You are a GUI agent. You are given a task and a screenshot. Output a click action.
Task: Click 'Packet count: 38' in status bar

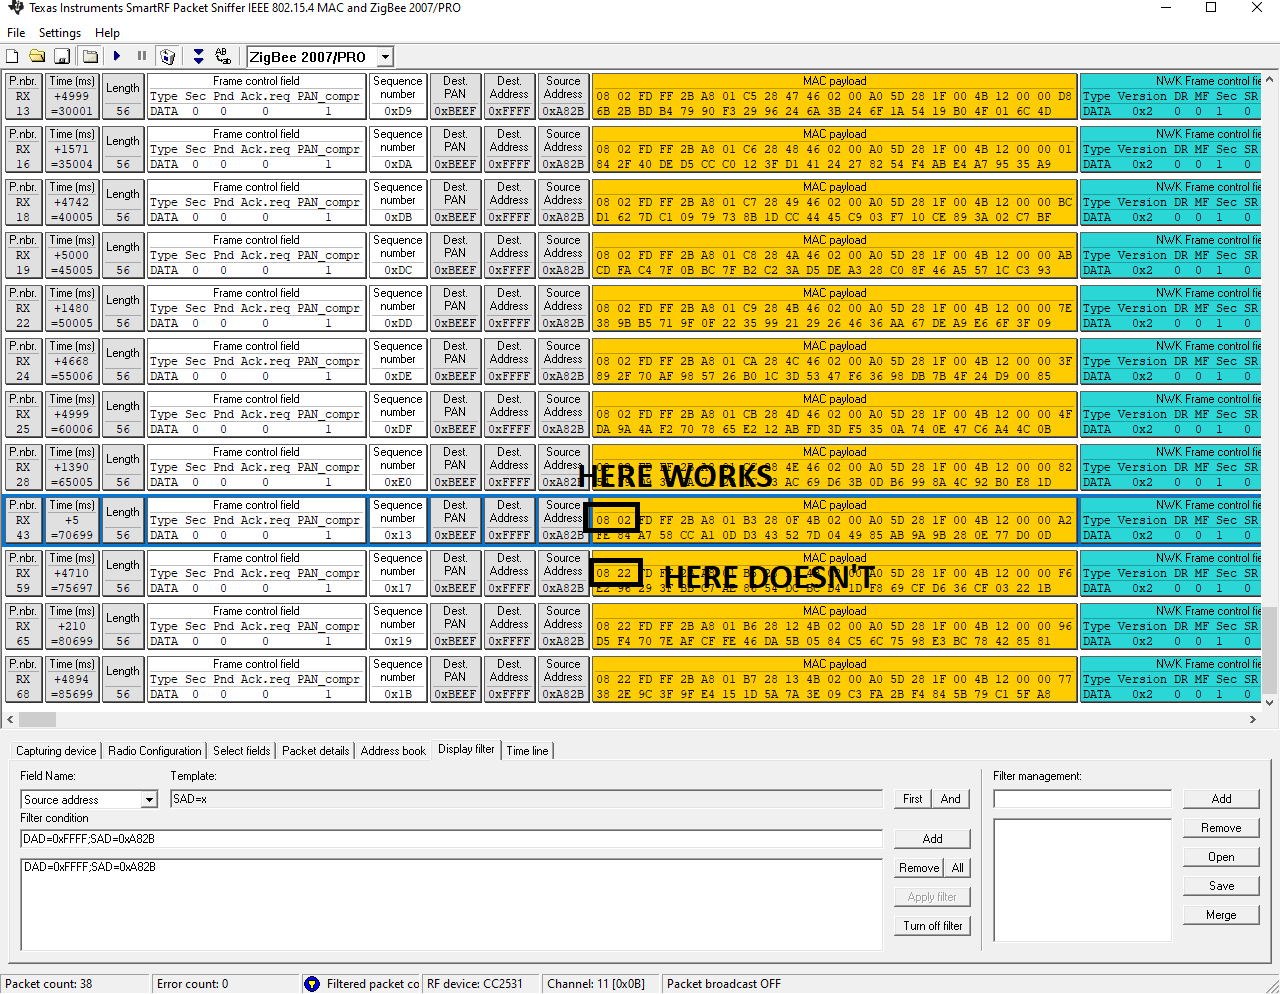coord(48,984)
